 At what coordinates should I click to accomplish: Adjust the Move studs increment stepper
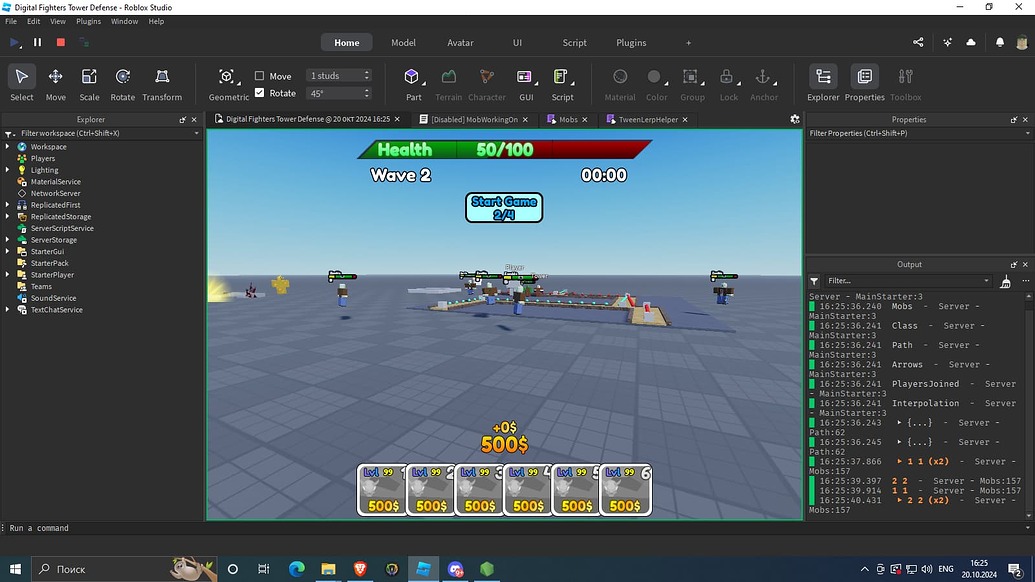point(367,76)
